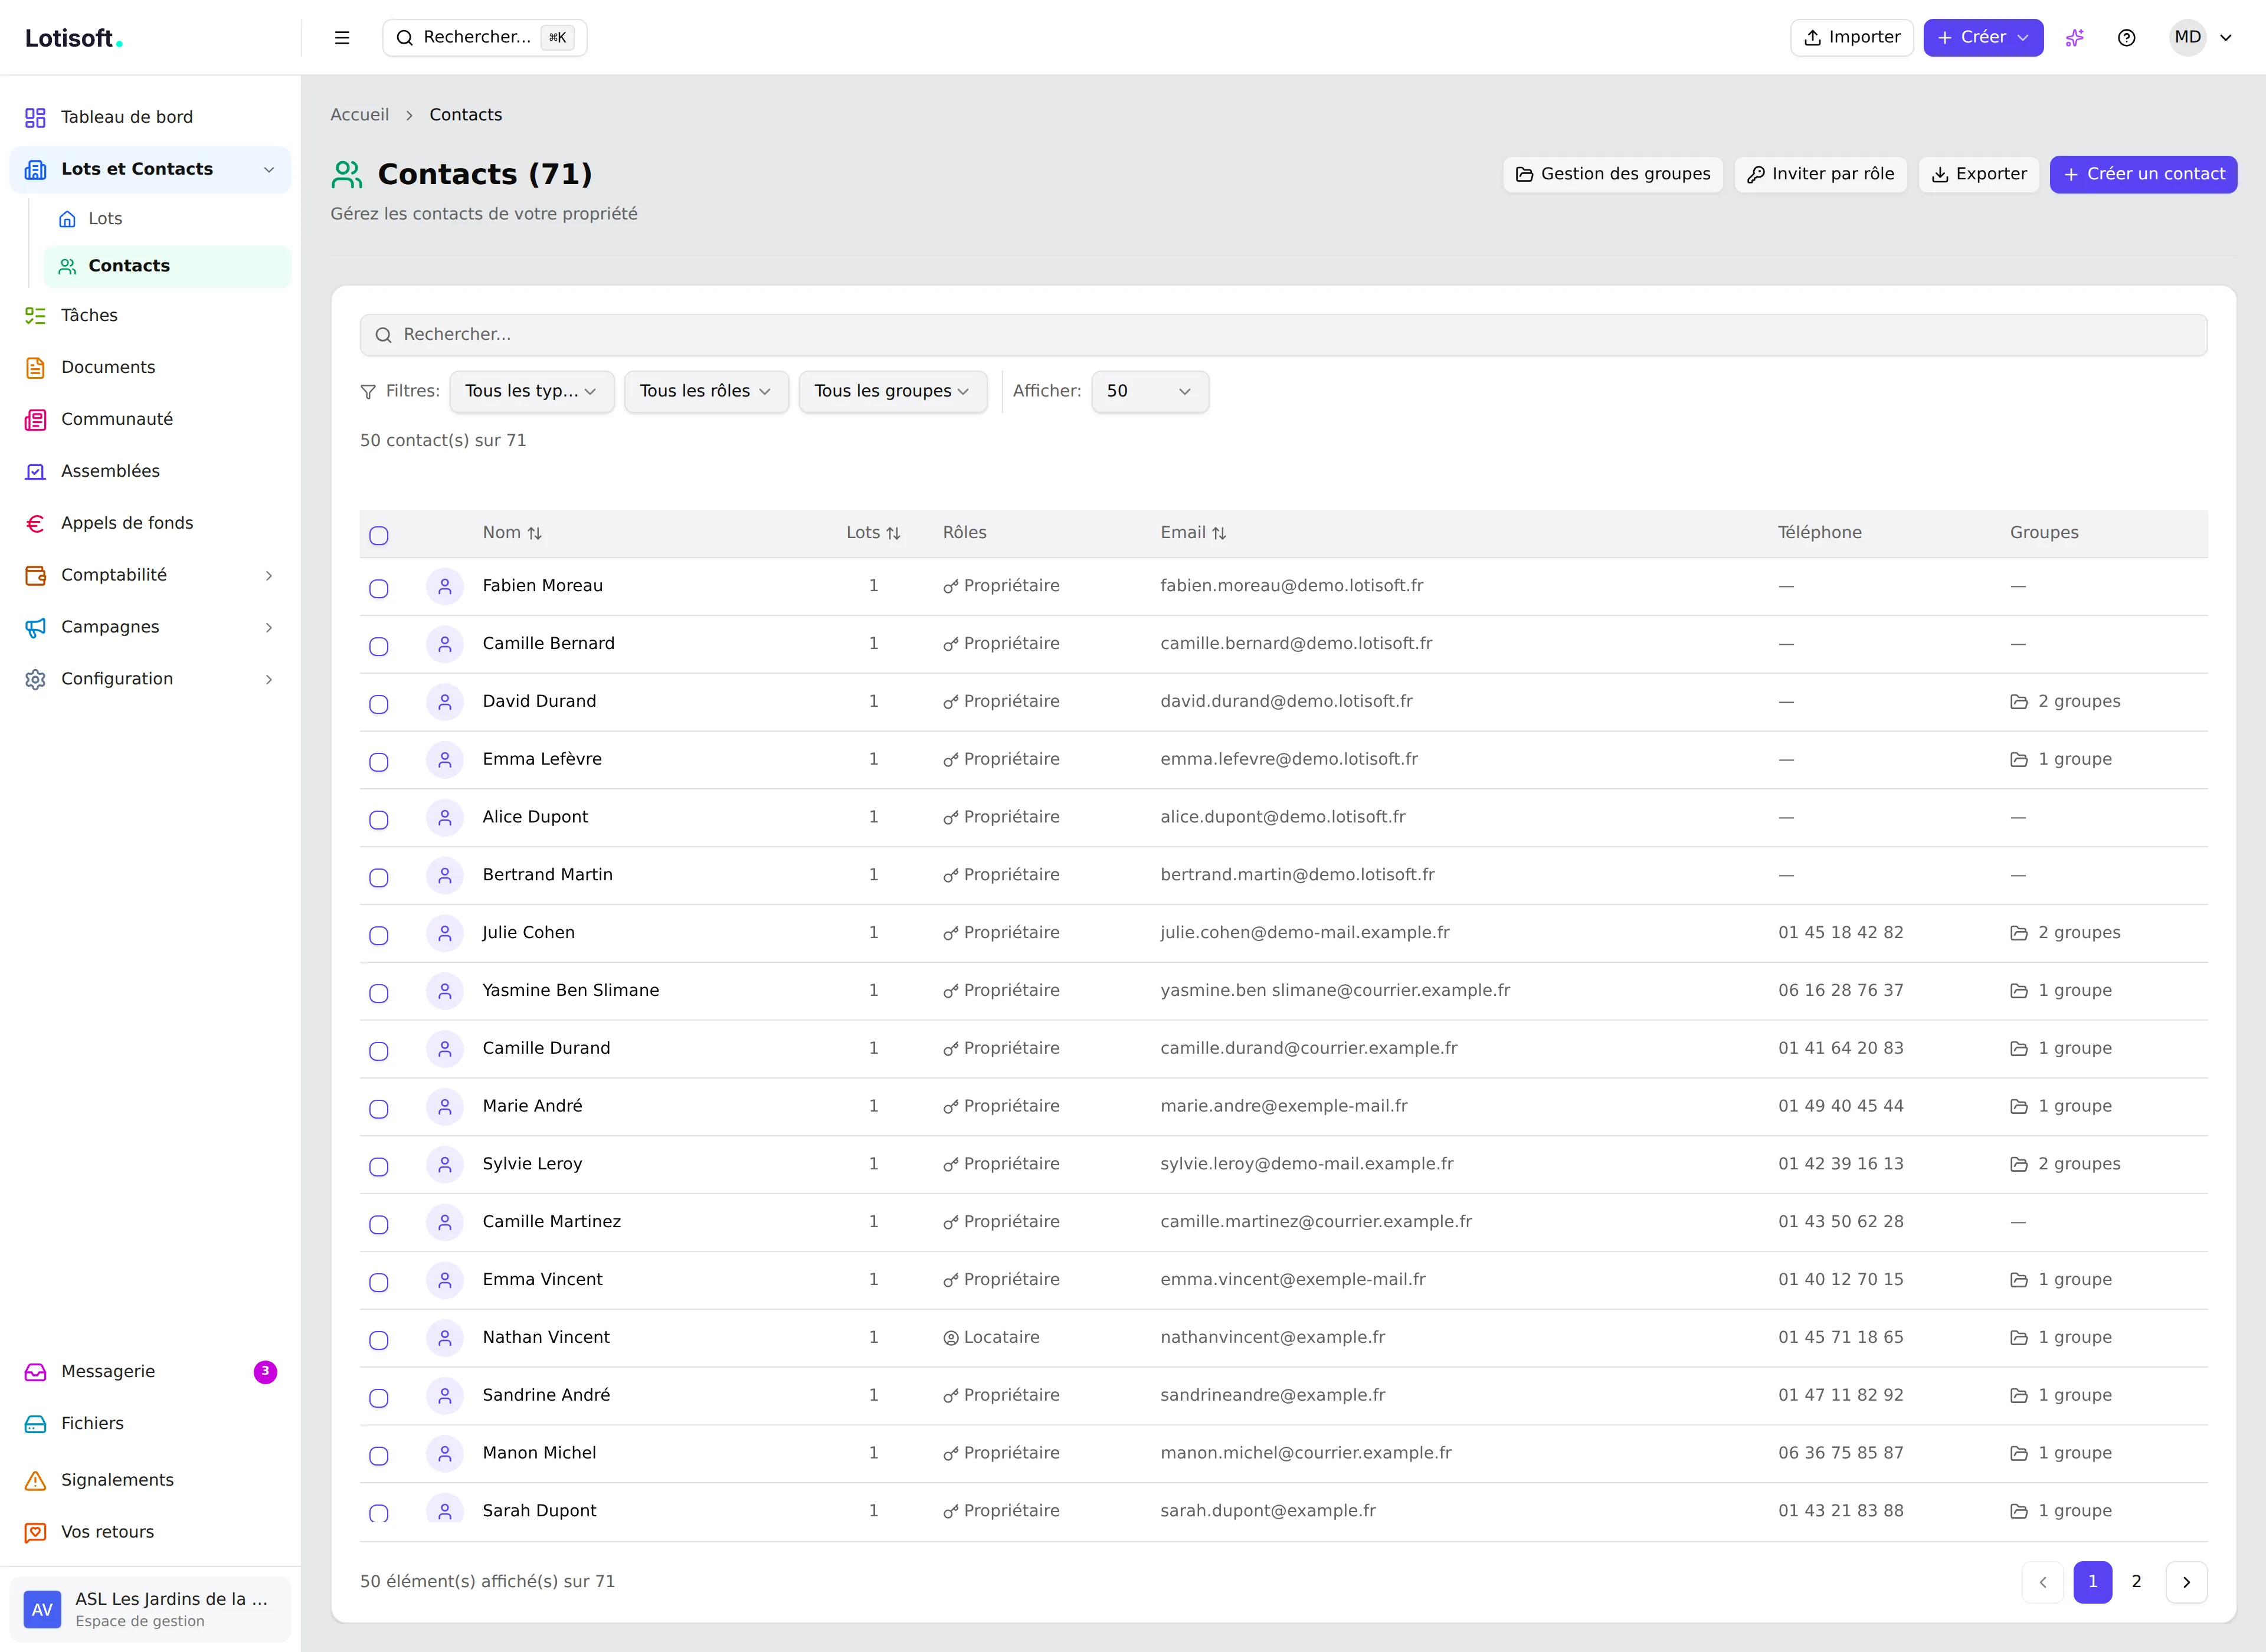This screenshot has height=1652, width=2266.
Task: Click the Documents file icon
Action: (35, 367)
